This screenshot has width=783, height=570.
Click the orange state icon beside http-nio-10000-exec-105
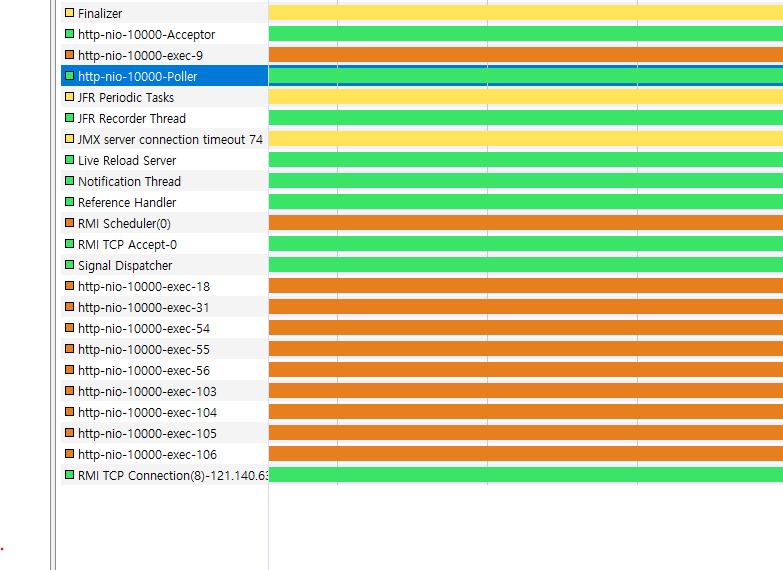[69, 432]
